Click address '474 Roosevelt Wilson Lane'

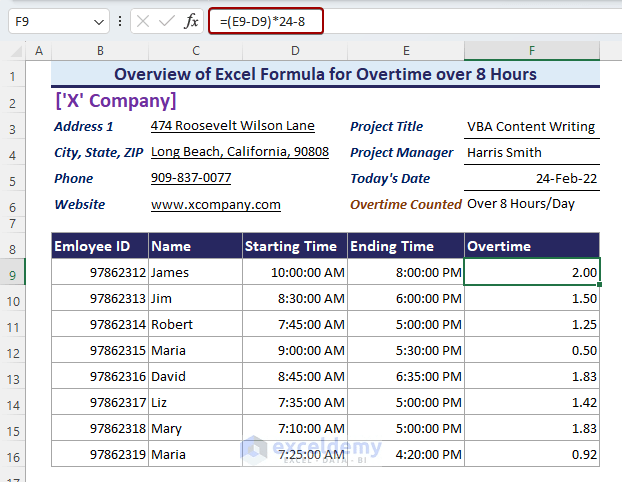[x=232, y=126]
